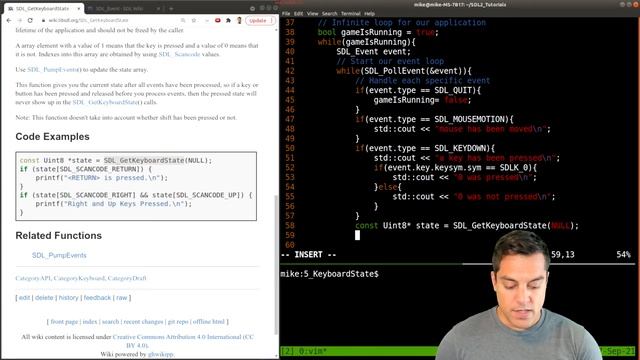
Task: Open SDL_PumpEvents under Related Functions
Action: coord(59,255)
